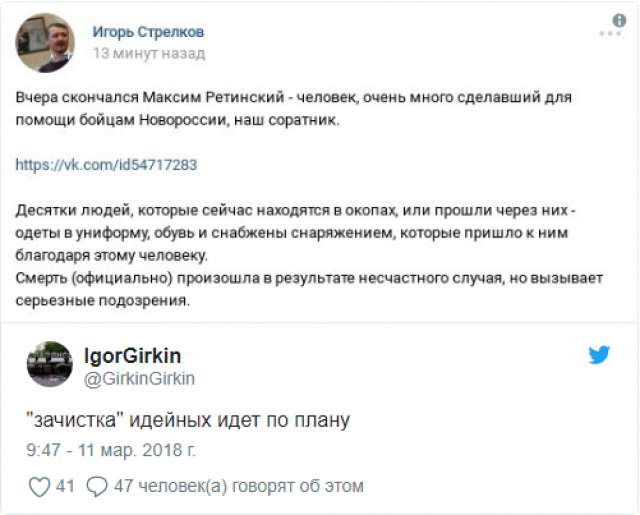Viewport: 640px width, 515px height.
Task: Open the vk.com/id54717283 link
Action: tap(107, 165)
